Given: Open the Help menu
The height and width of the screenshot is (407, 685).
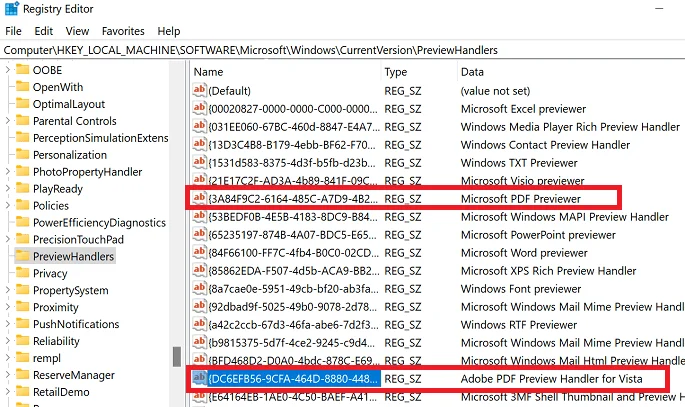Looking at the screenshot, I should (169, 31).
